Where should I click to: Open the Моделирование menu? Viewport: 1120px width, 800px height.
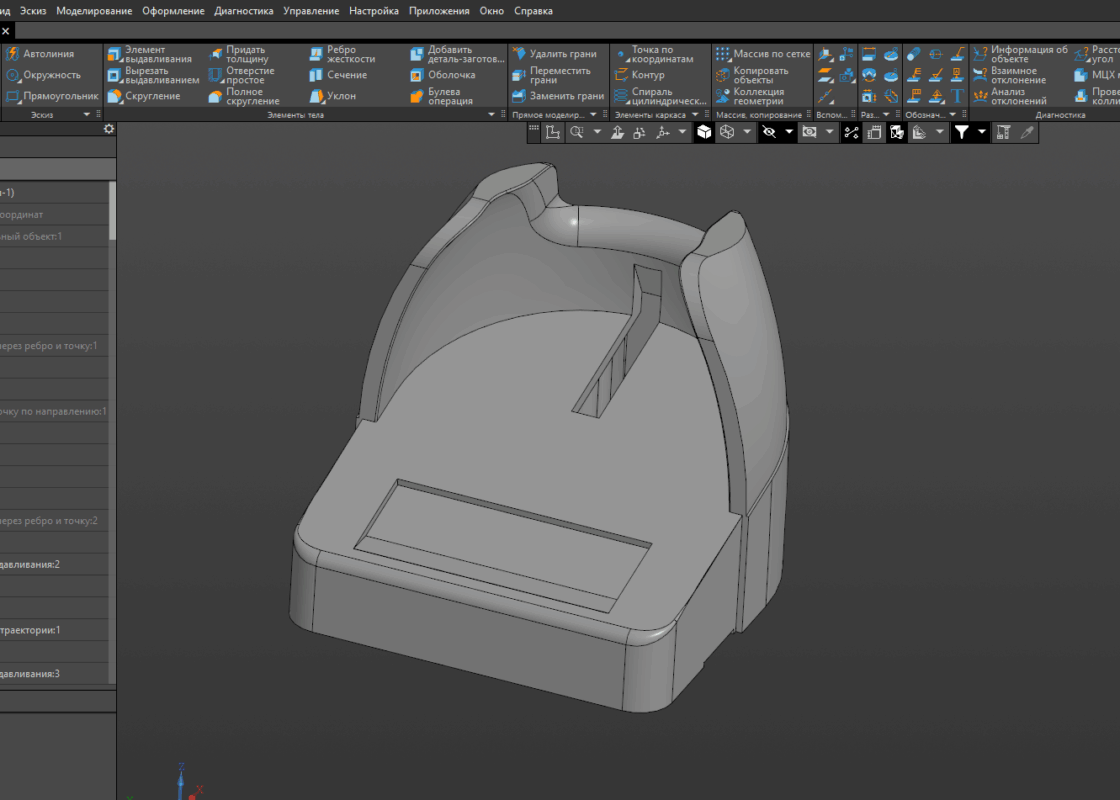coord(94,11)
